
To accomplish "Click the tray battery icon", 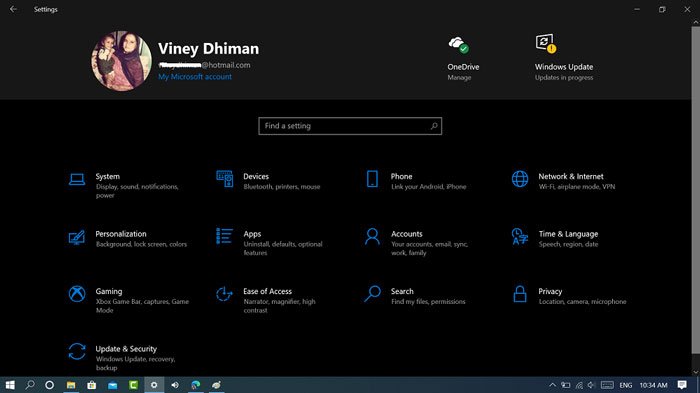I will click(x=566, y=385).
